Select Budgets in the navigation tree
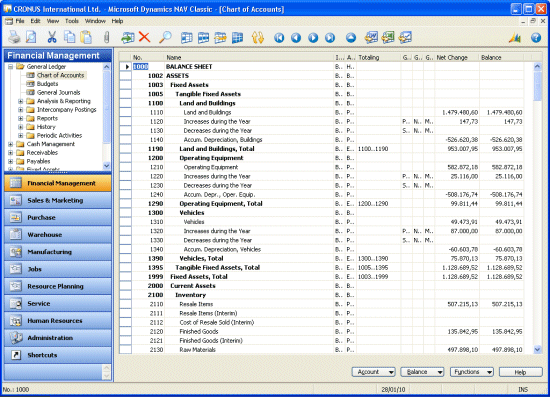 (x=47, y=84)
